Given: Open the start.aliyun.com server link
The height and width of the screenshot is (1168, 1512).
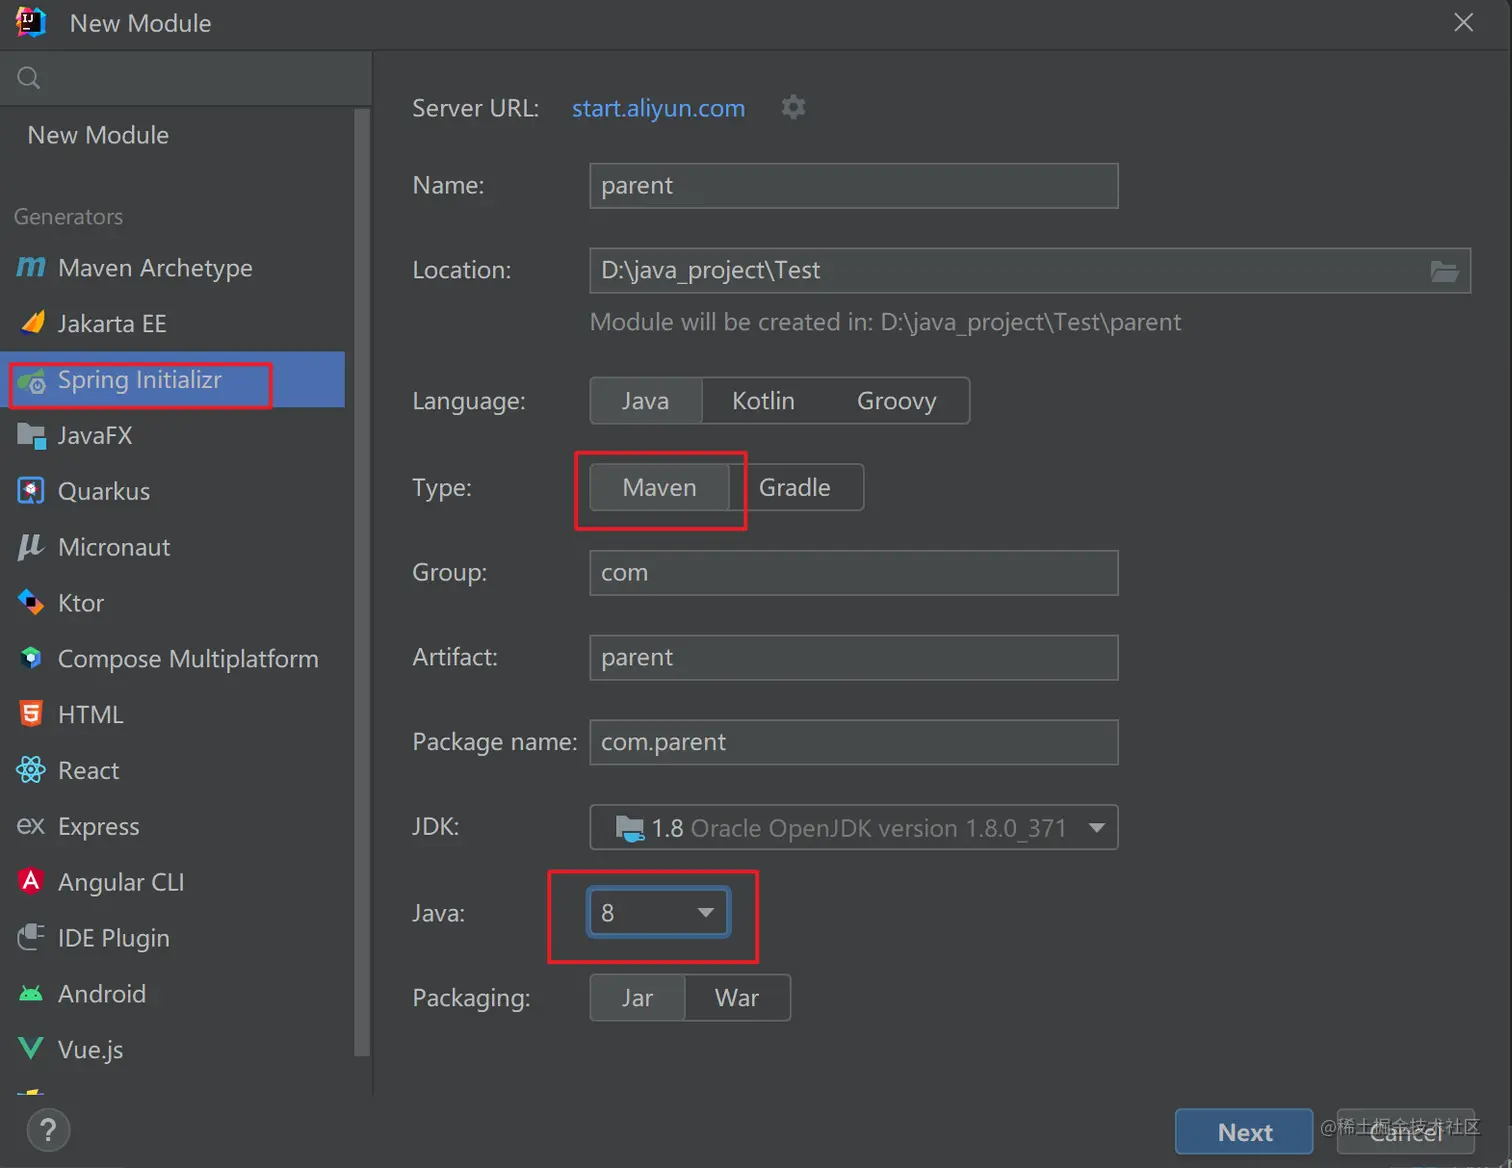Looking at the screenshot, I should click(x=658, y=108).
